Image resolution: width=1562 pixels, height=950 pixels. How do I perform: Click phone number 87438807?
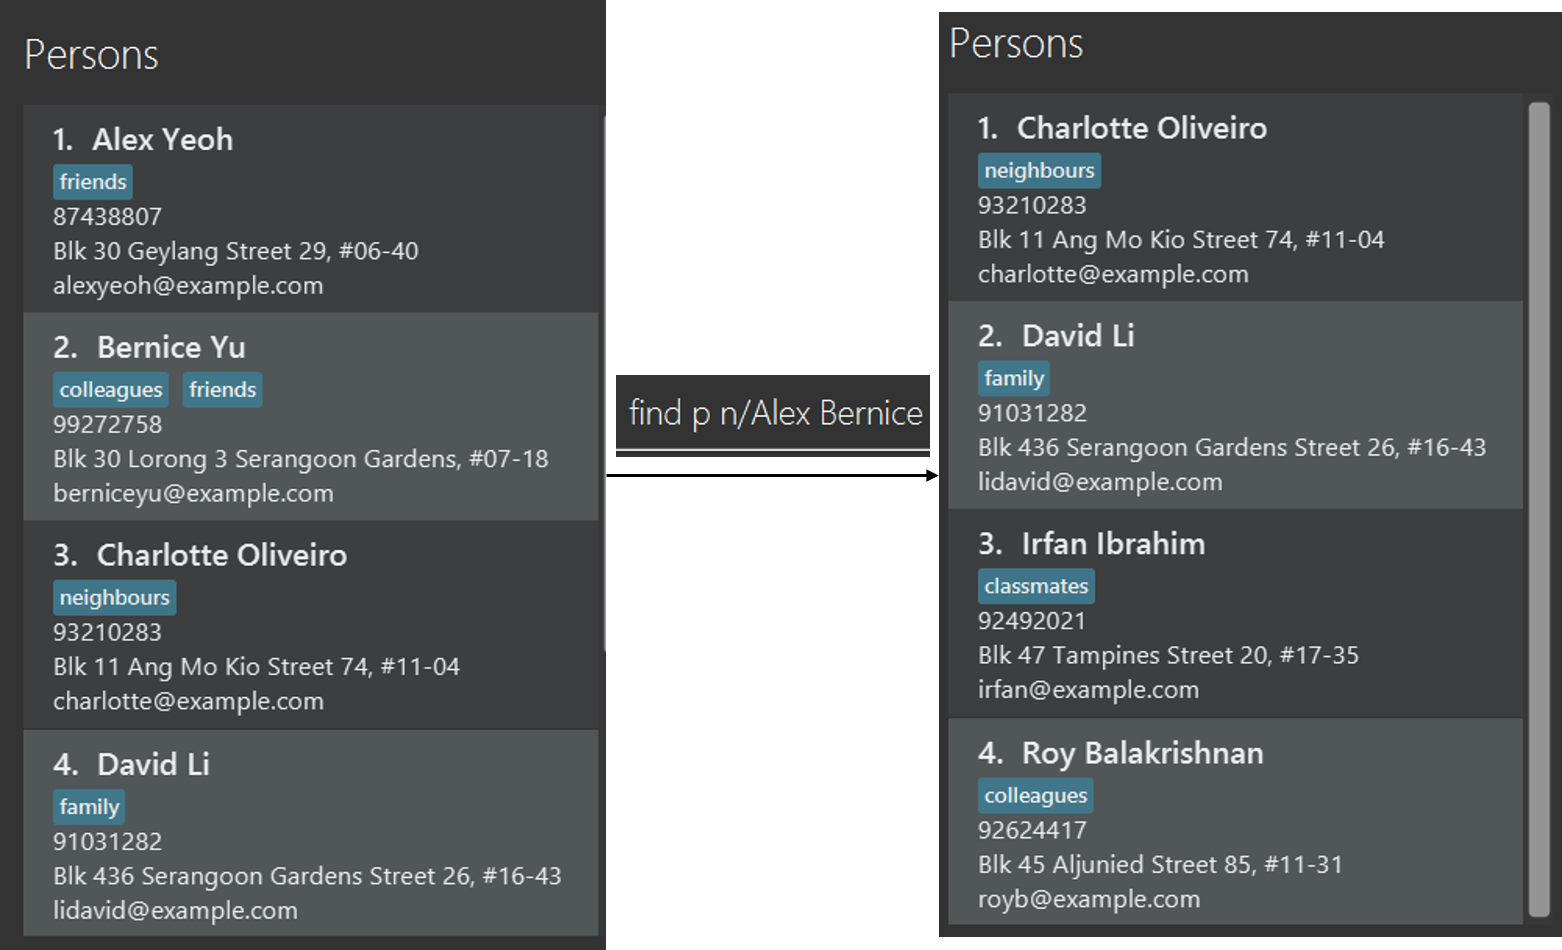107,217
